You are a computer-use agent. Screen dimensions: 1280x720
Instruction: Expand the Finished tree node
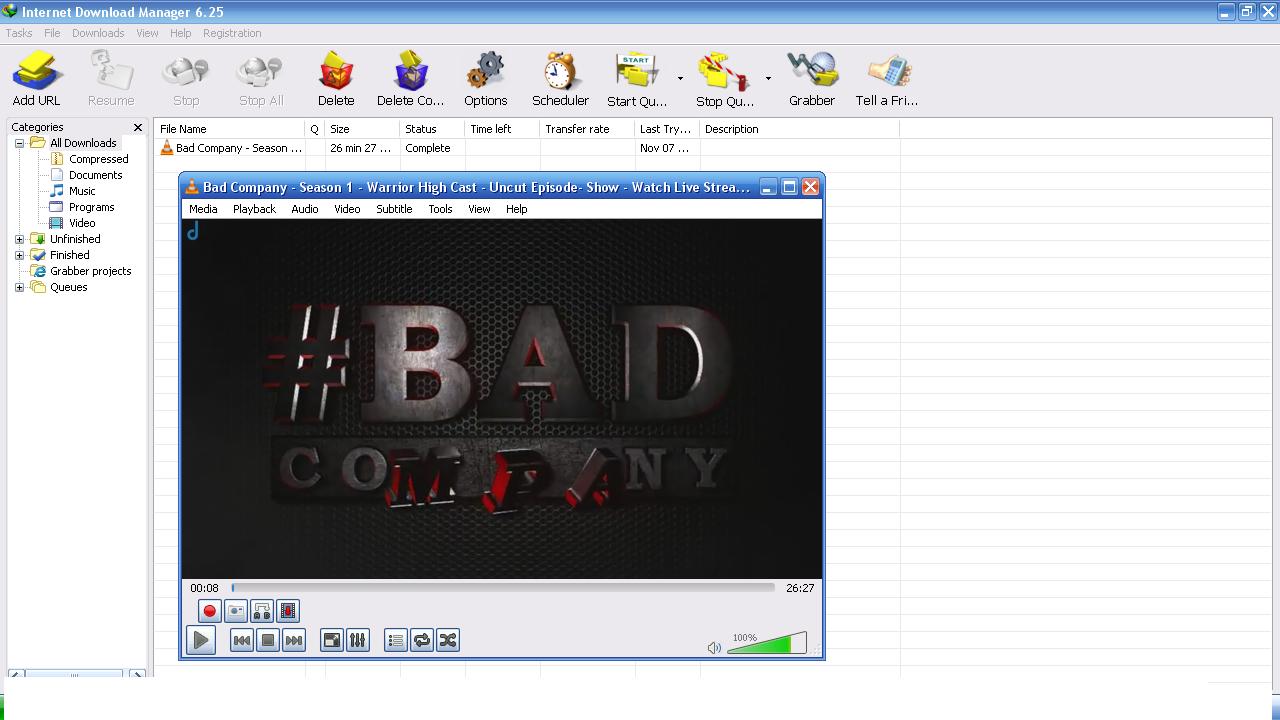[19, 255]
